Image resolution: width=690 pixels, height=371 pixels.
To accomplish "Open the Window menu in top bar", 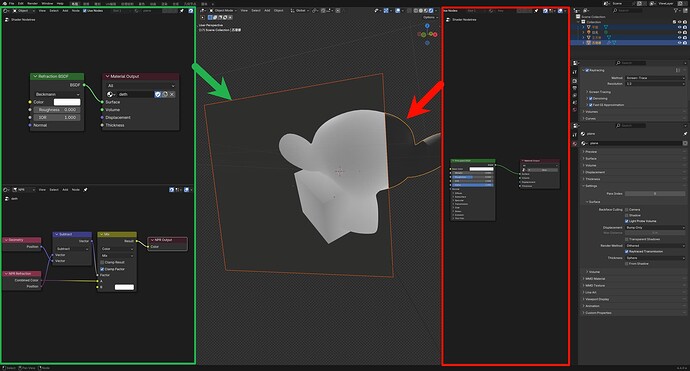I will point(47,3).
